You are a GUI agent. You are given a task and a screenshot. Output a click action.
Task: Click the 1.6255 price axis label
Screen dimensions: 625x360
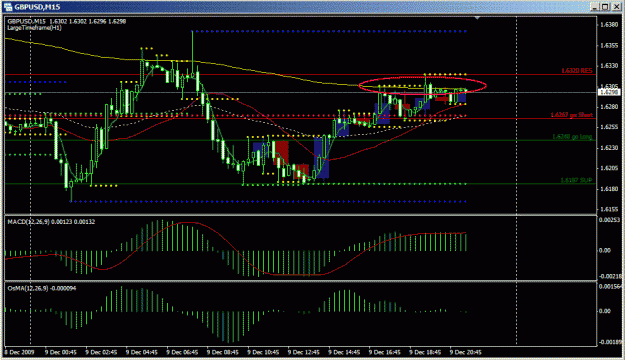point(609,127)
